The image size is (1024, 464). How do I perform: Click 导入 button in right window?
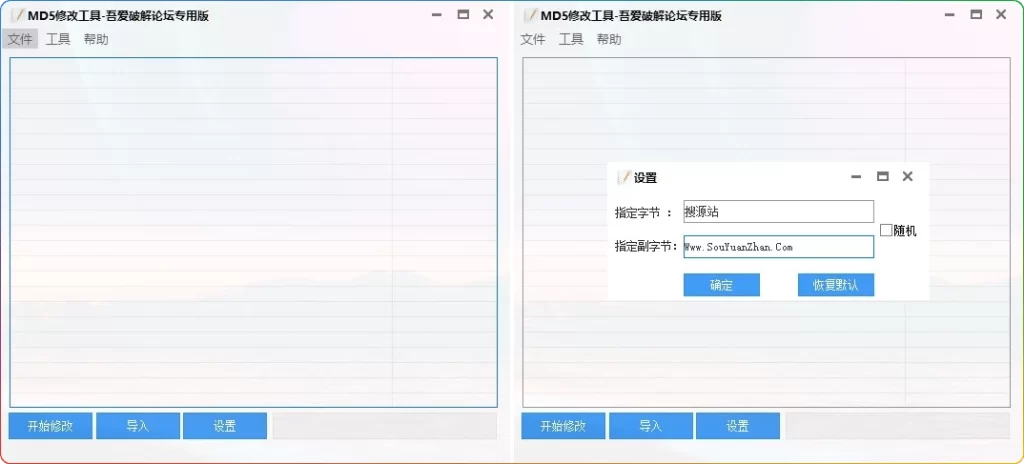coord(650,426)
